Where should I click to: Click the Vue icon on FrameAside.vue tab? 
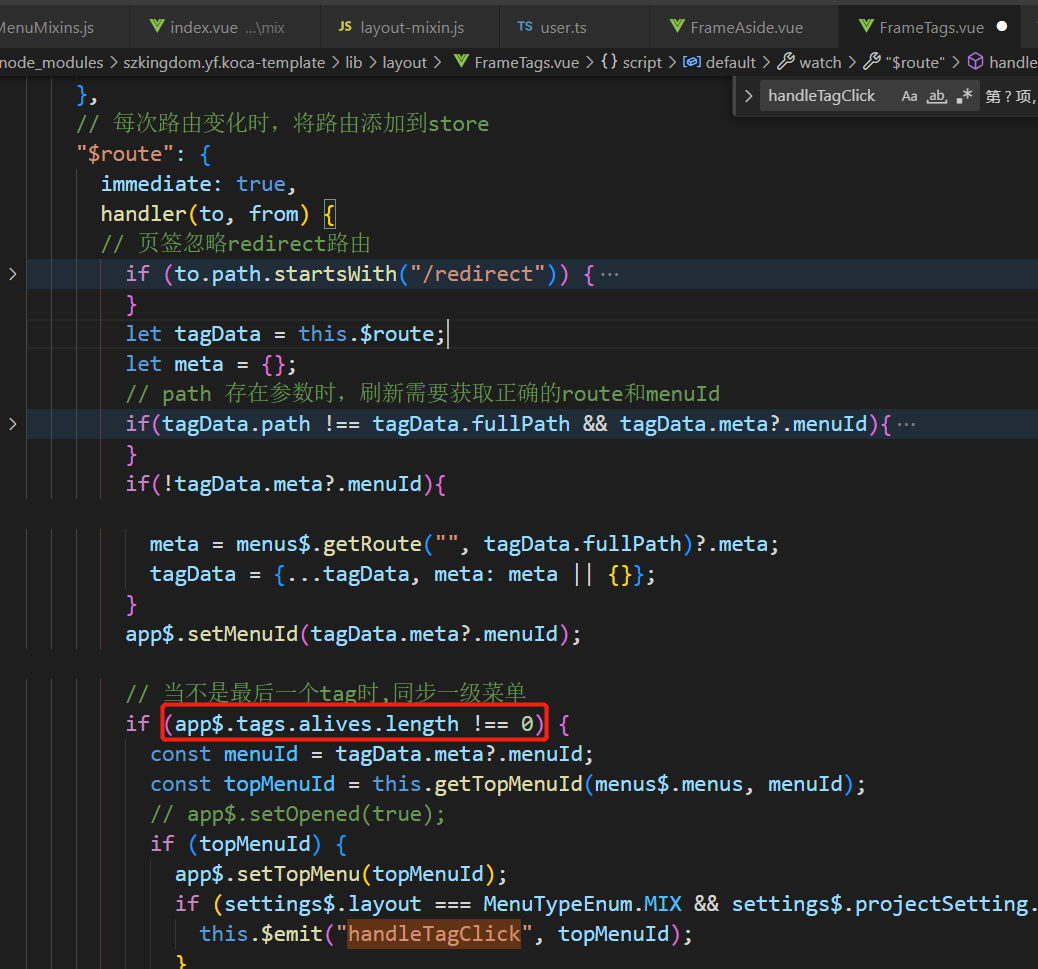click(x=675, y=27)
